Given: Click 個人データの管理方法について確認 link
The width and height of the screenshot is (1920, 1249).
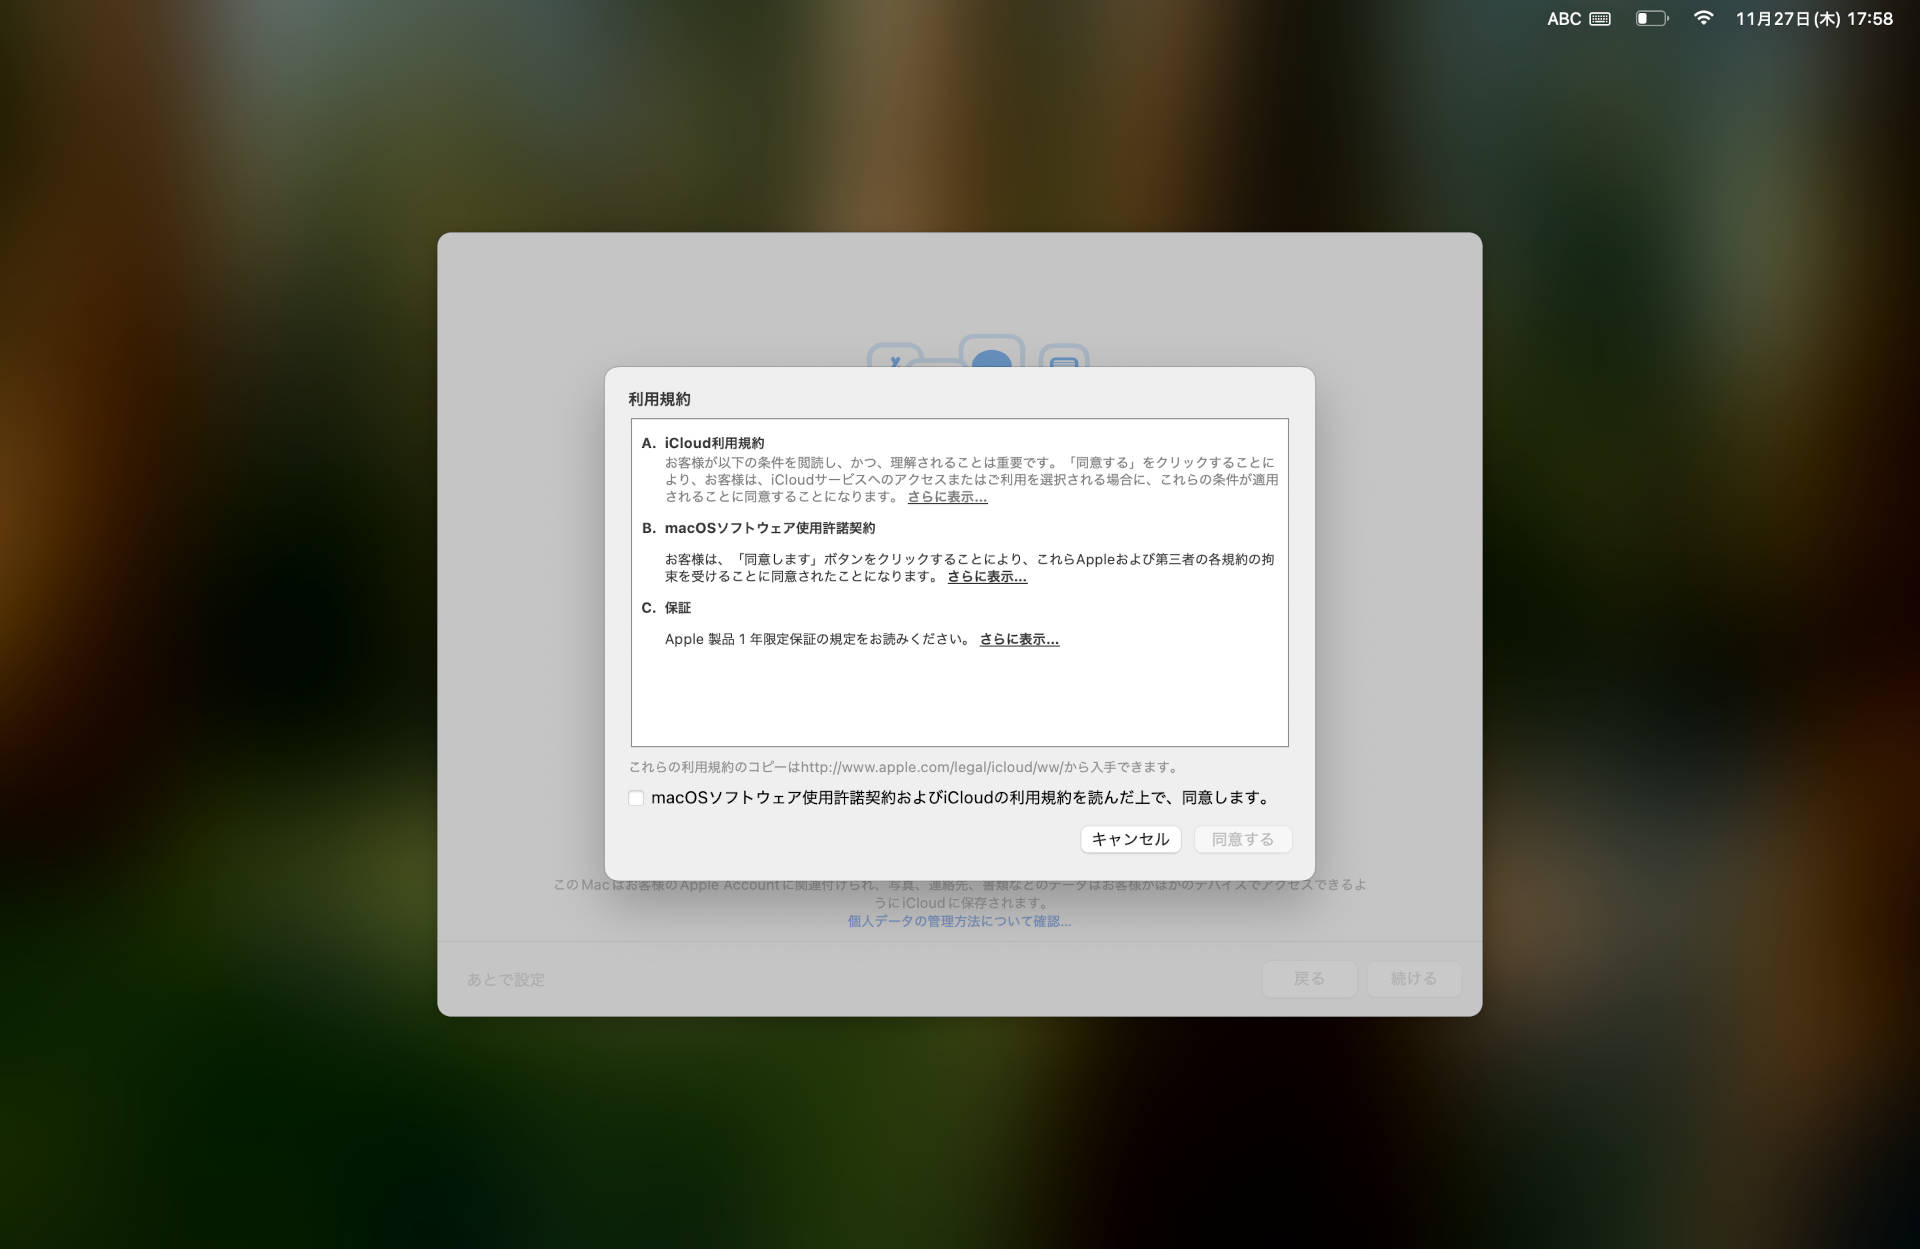Looking at the screenshot, I should (x=959, y=921).
